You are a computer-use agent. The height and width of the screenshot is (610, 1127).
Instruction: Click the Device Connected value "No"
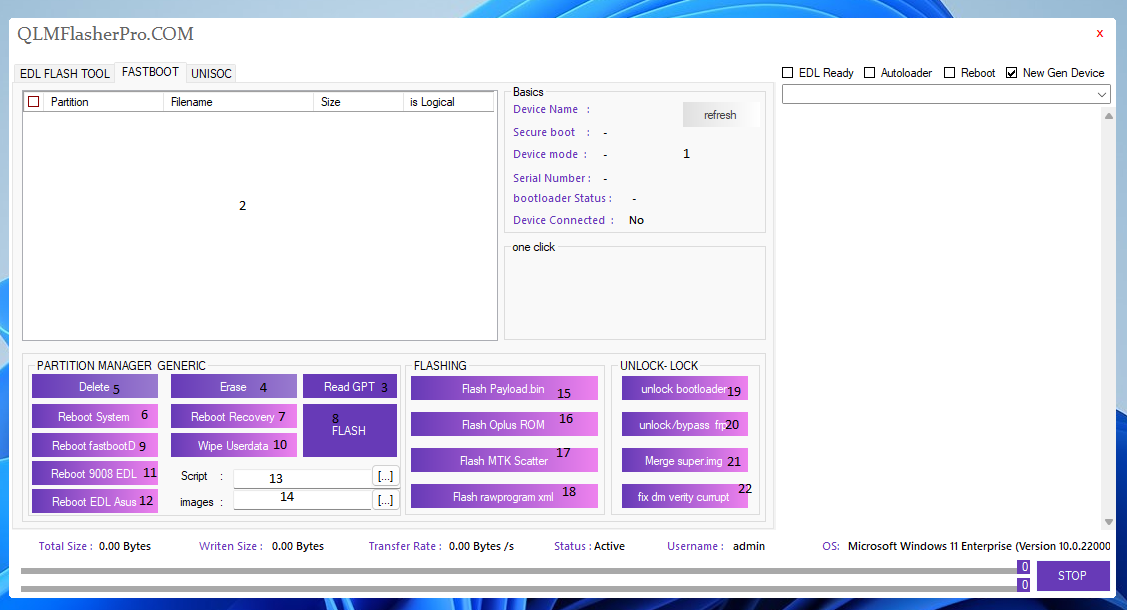[636, 220]
